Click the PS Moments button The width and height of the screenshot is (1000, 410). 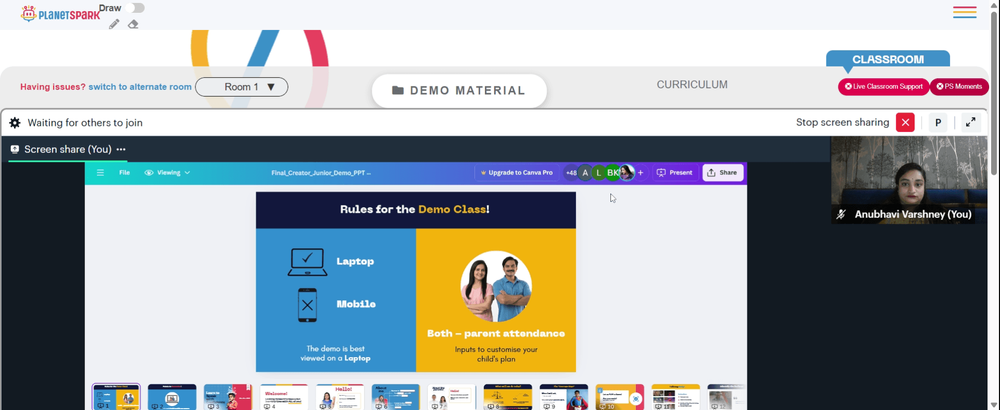[x=959, y=87]
